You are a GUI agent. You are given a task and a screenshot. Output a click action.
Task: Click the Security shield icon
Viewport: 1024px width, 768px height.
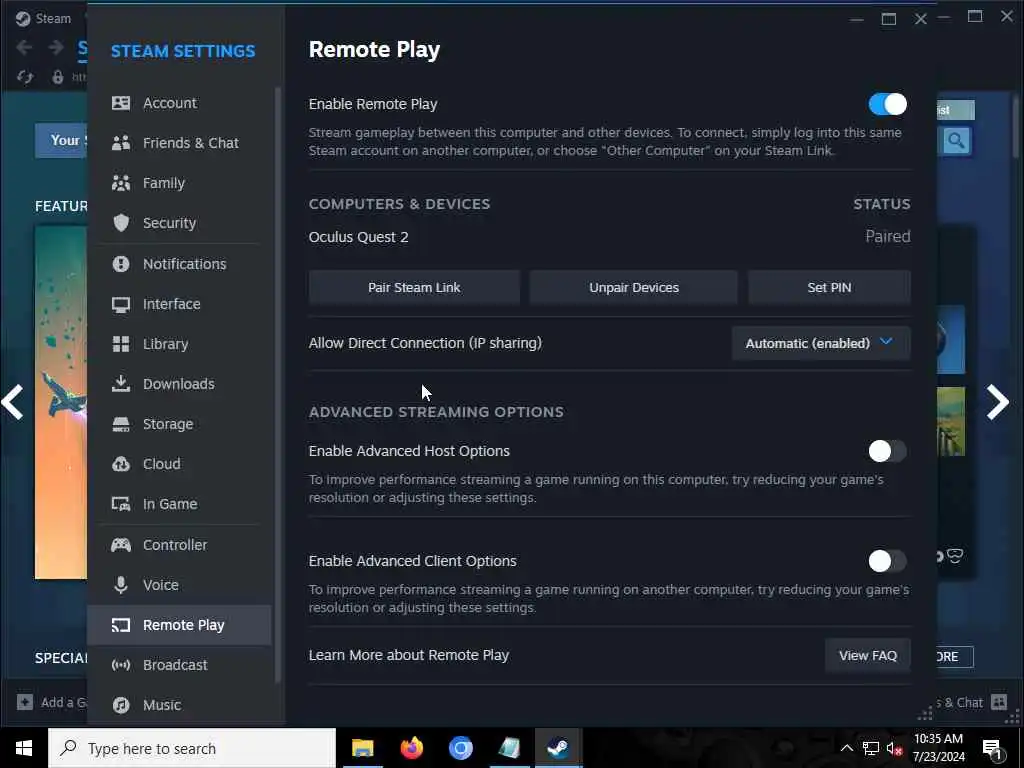click(x=121, y=223)
